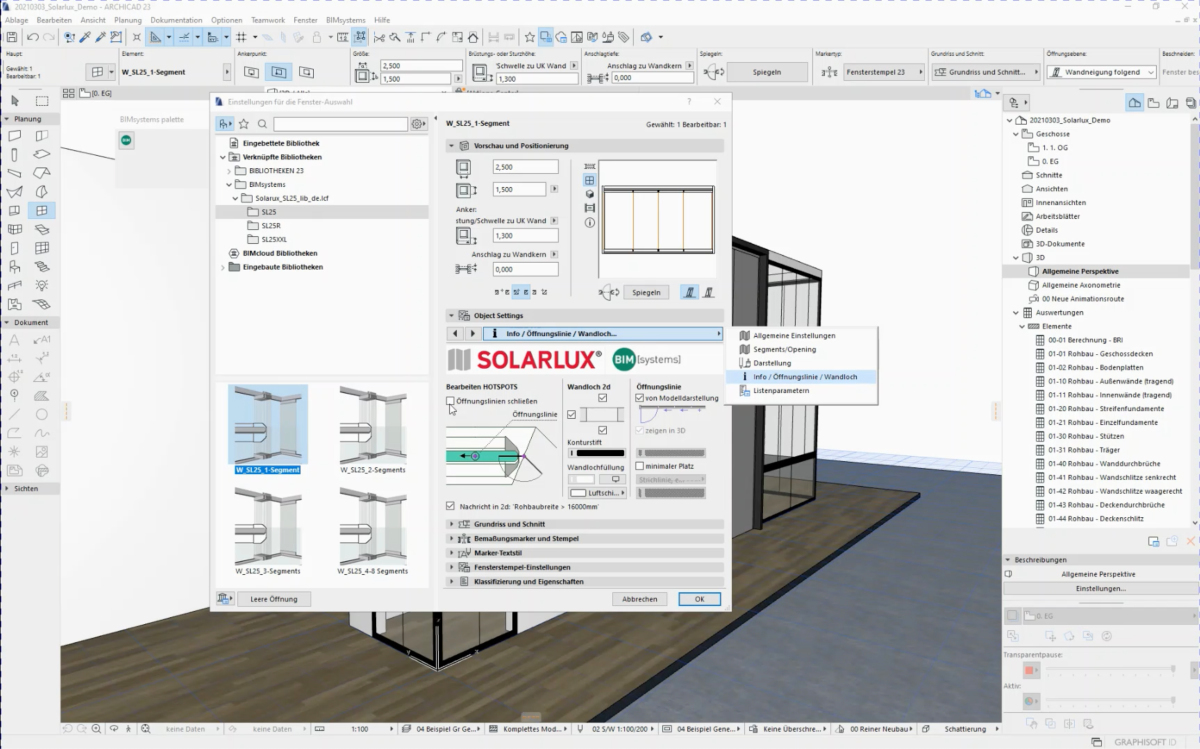This screenshot has height=749, width=1200.
Task: Click the Einstellungen... button in the Navigator
Action: [x=1100, y=588]
